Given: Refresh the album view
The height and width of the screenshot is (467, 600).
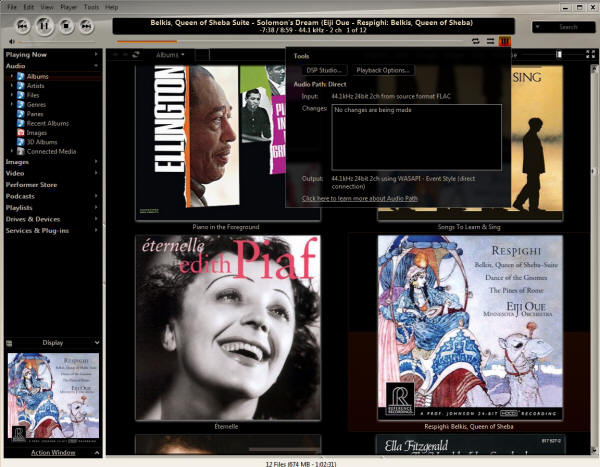Looking at the screenshot, I should (x=136, y=55).
